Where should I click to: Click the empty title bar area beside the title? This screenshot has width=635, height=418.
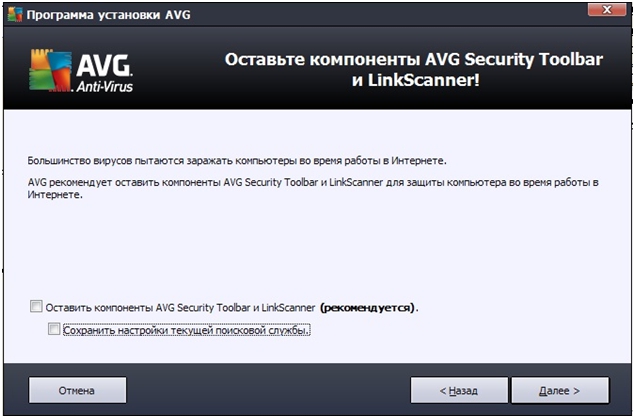[x=385, y=15]
